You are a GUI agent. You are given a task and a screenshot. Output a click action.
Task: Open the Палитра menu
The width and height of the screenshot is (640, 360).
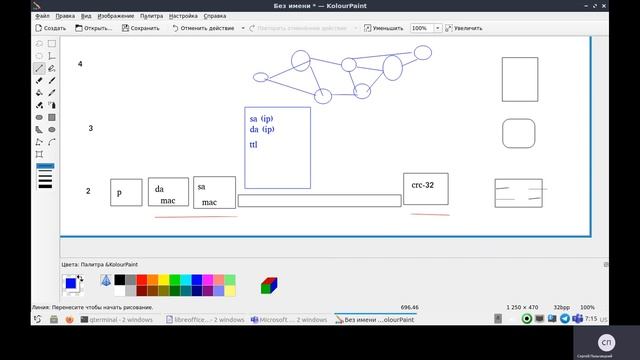151,16
